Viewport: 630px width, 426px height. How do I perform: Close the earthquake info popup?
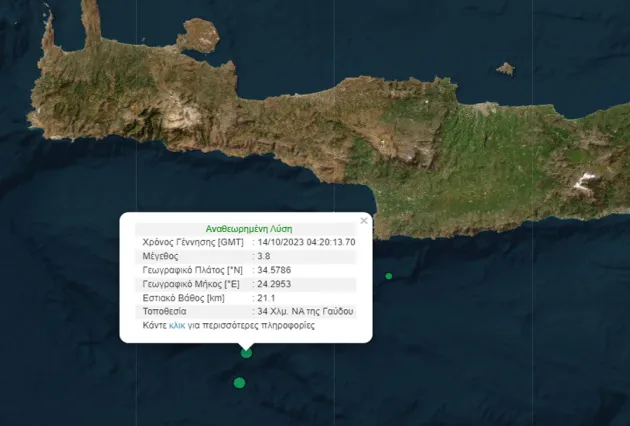click(364, 220)
